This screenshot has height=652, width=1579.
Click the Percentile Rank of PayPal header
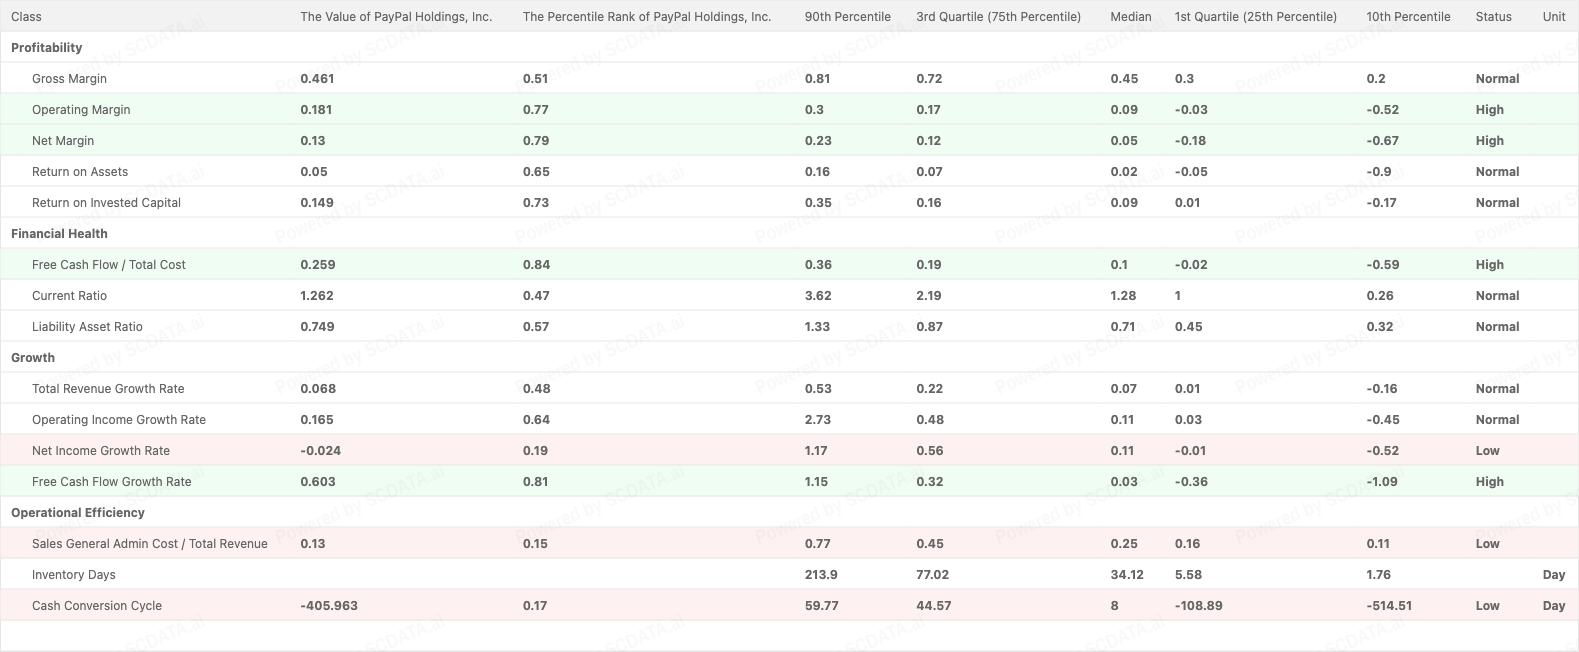(646, 17)
